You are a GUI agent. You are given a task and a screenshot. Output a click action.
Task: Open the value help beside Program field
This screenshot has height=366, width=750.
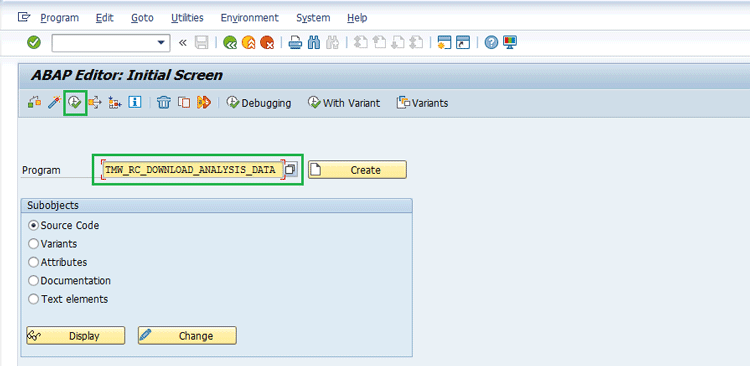[x=290, y=170]
